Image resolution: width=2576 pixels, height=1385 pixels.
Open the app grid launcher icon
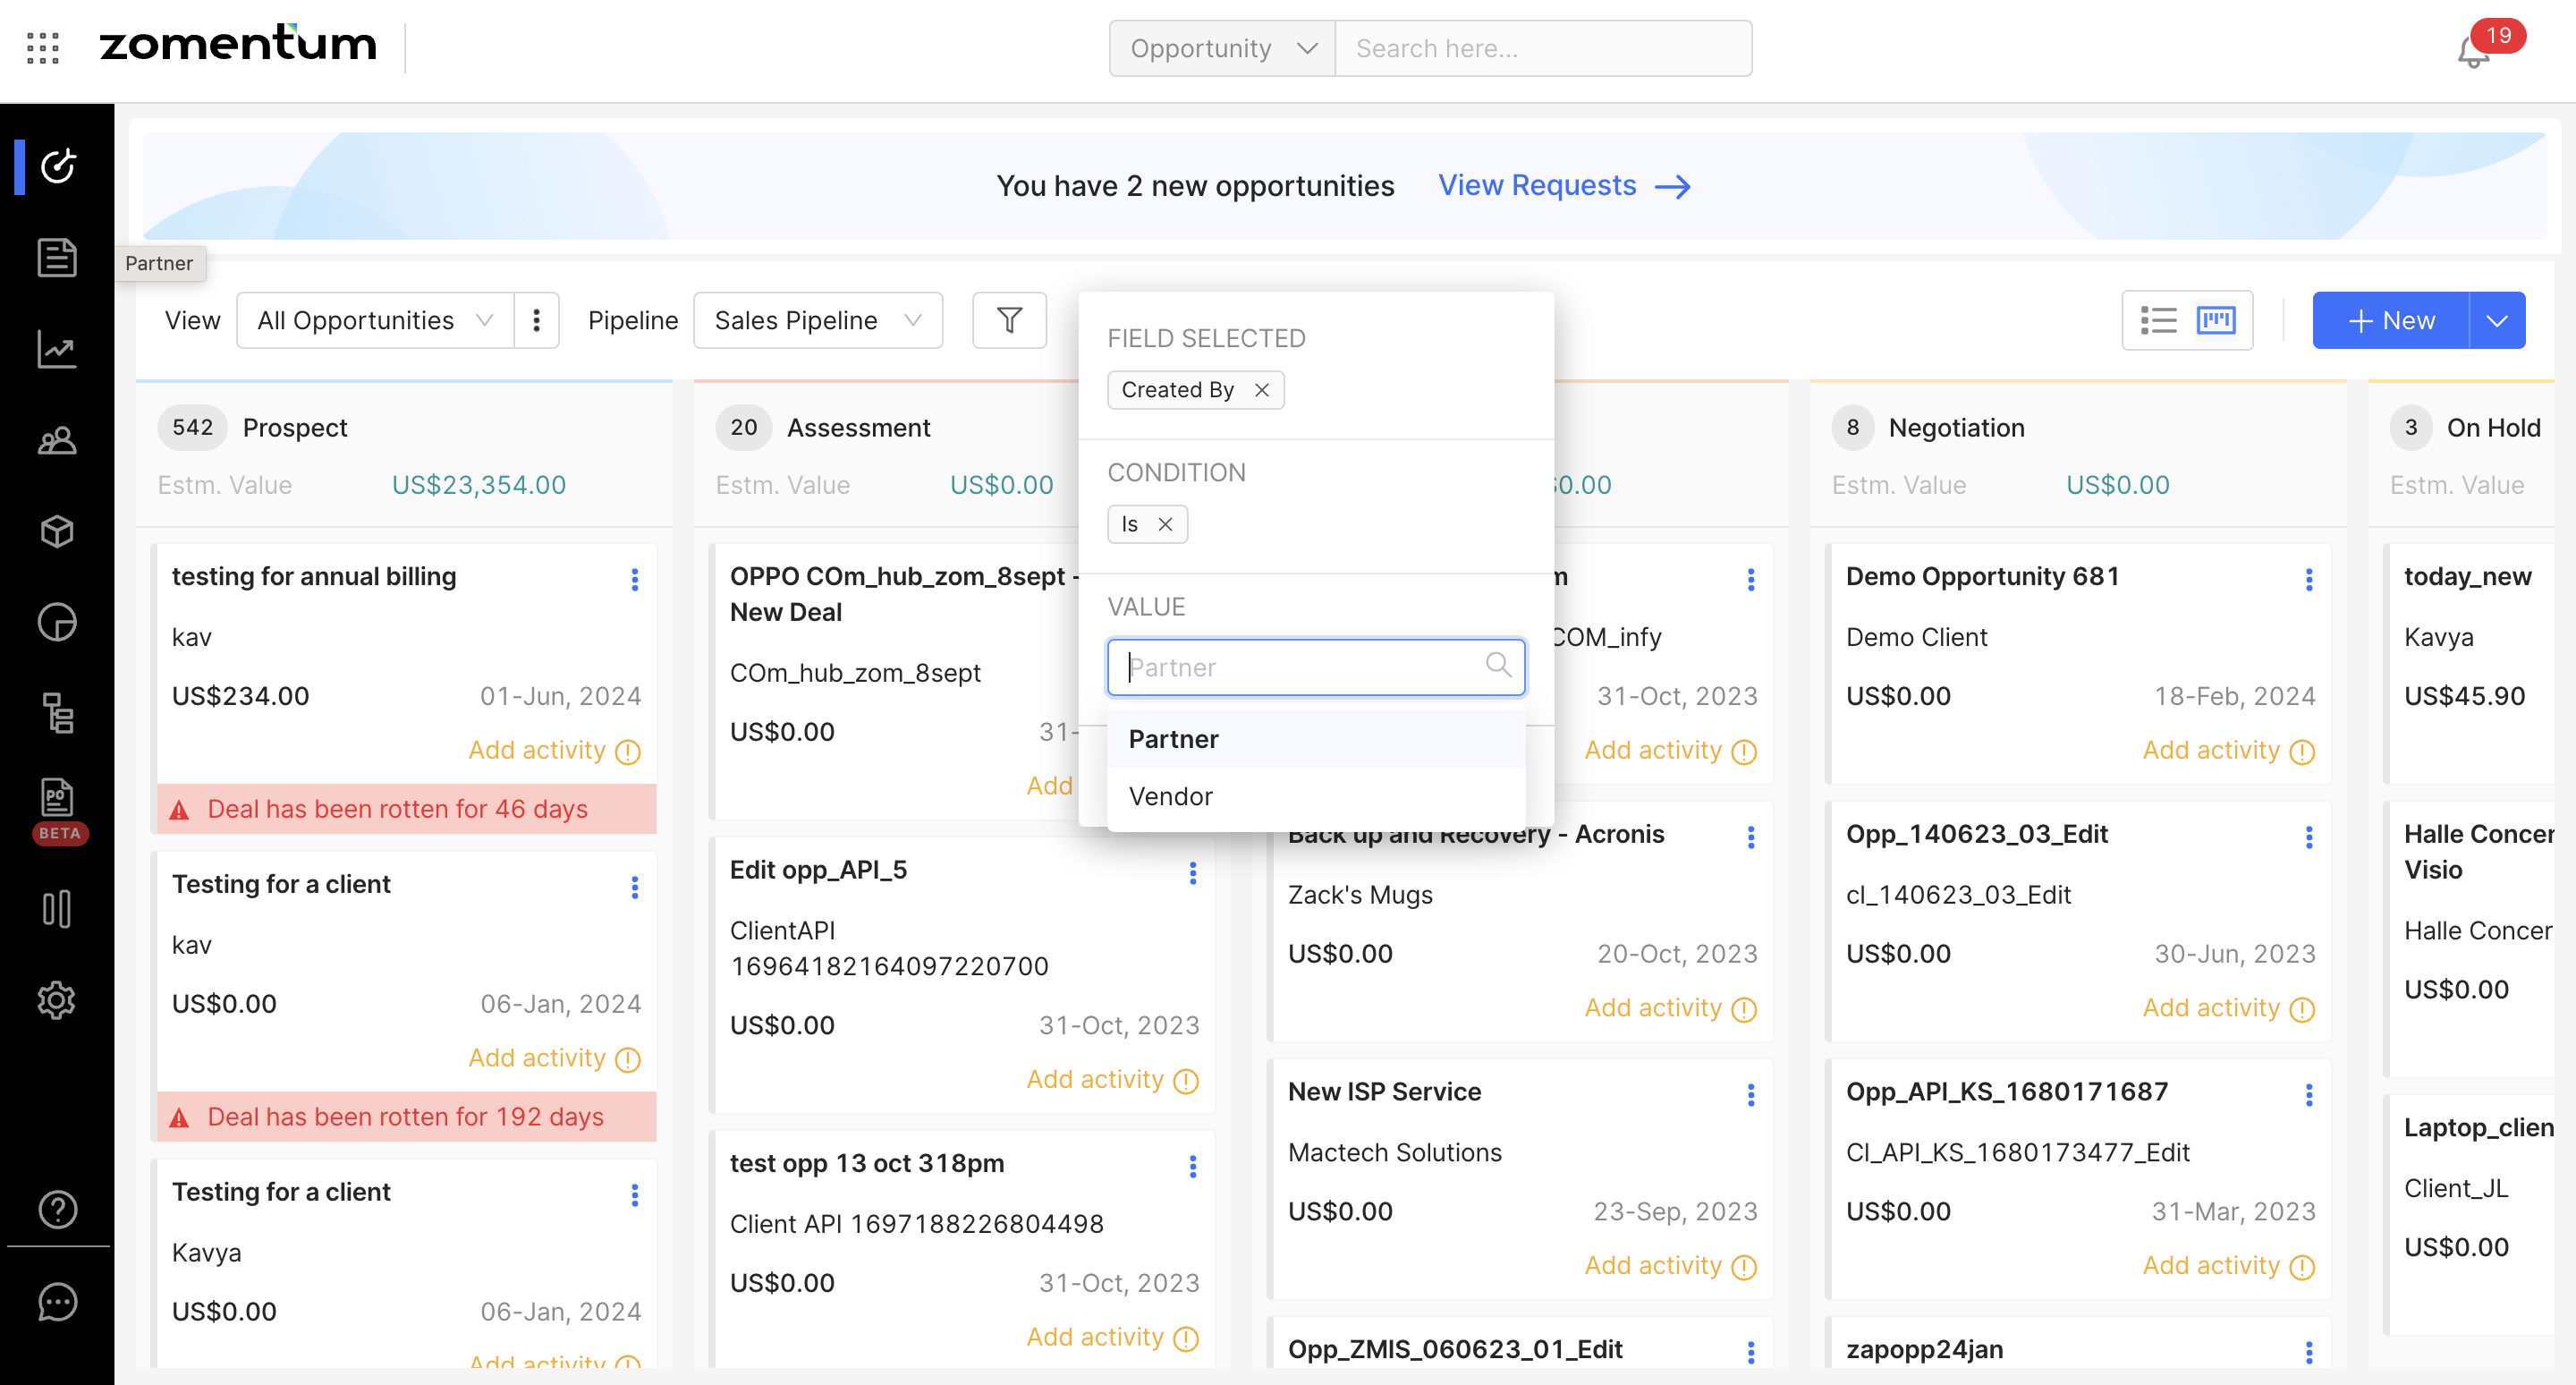[x=43, y=47]
